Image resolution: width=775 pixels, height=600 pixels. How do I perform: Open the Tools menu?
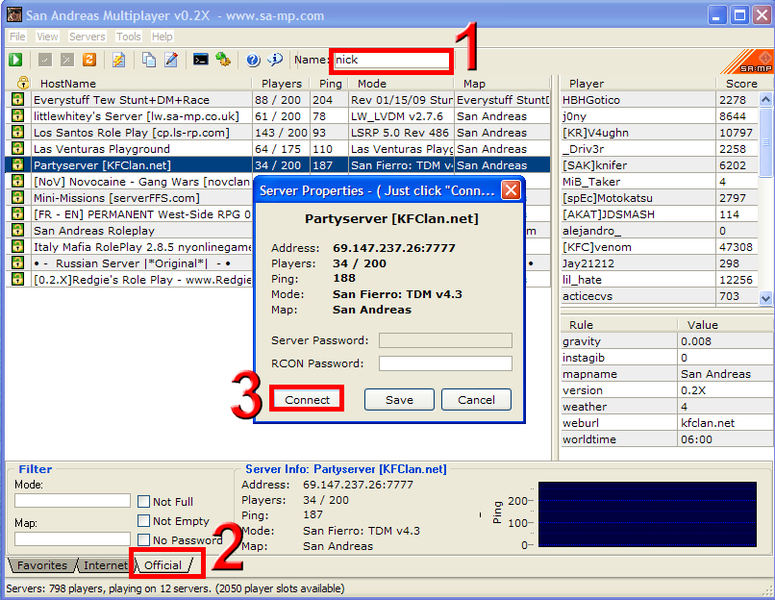click(129, 37)
